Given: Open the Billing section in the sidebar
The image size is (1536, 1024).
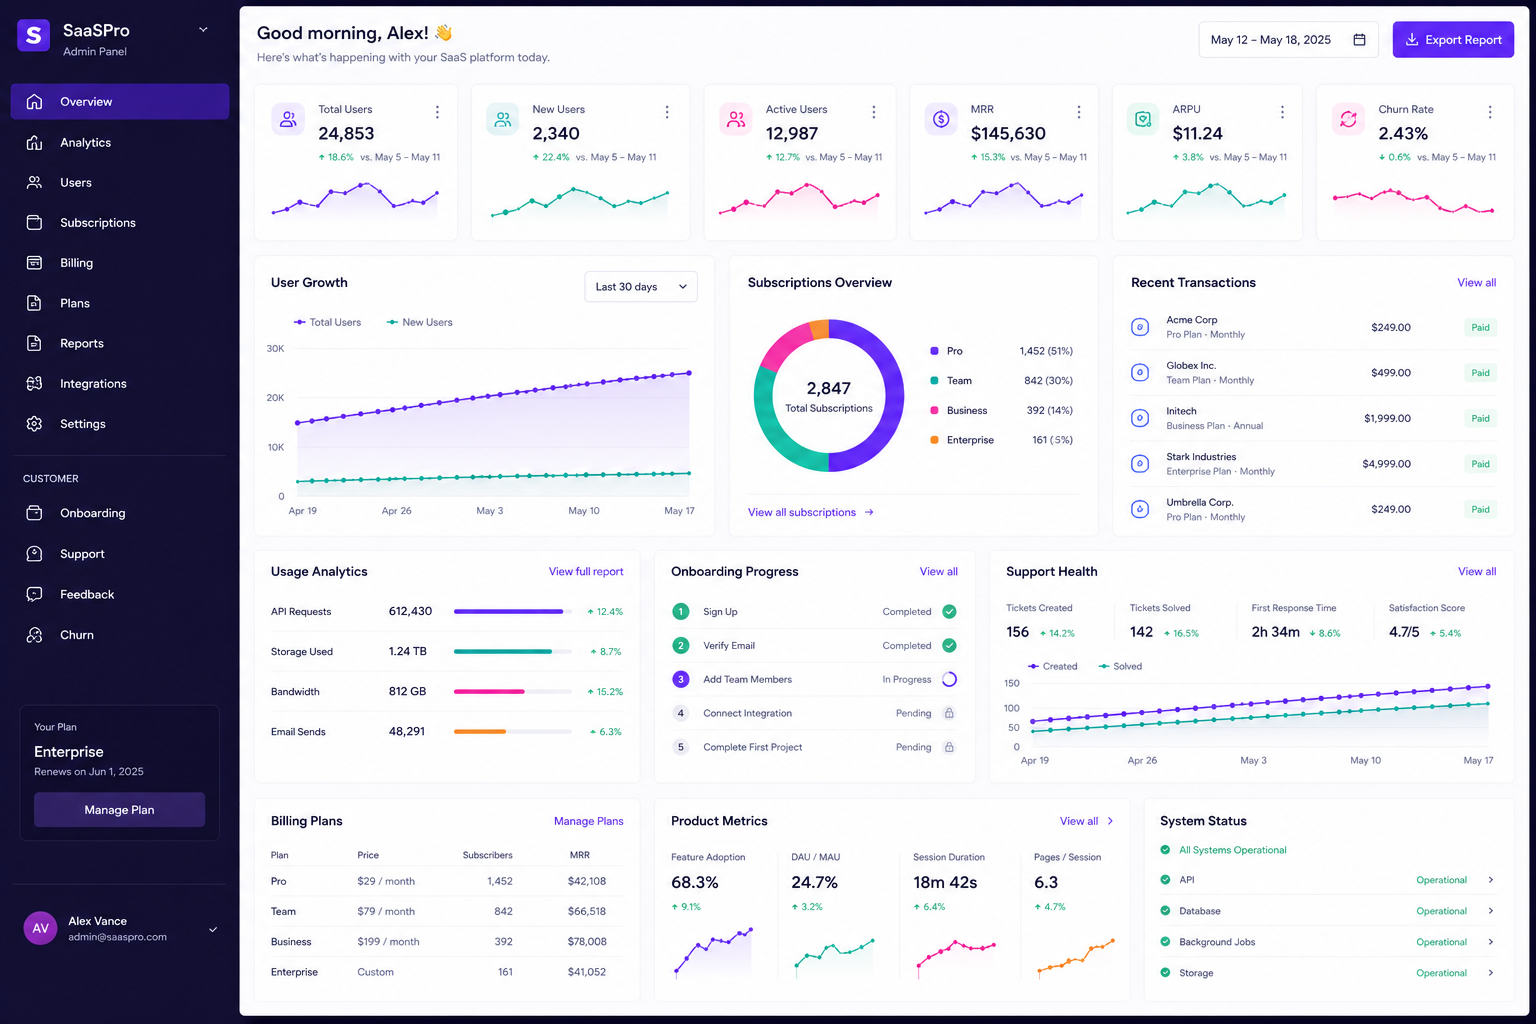Looking at the screenshot, I should click(x=120, y=263).
